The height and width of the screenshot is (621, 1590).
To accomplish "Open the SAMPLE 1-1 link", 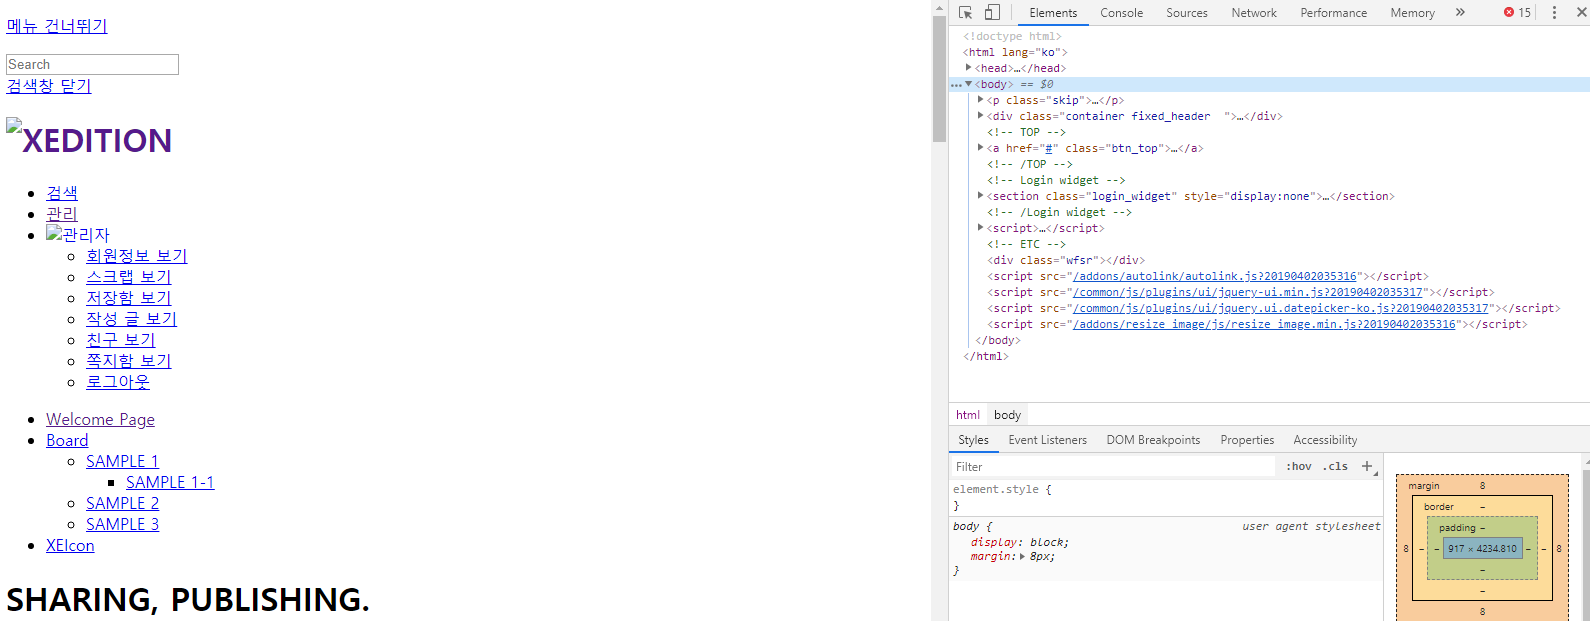I will click(170, 482).
